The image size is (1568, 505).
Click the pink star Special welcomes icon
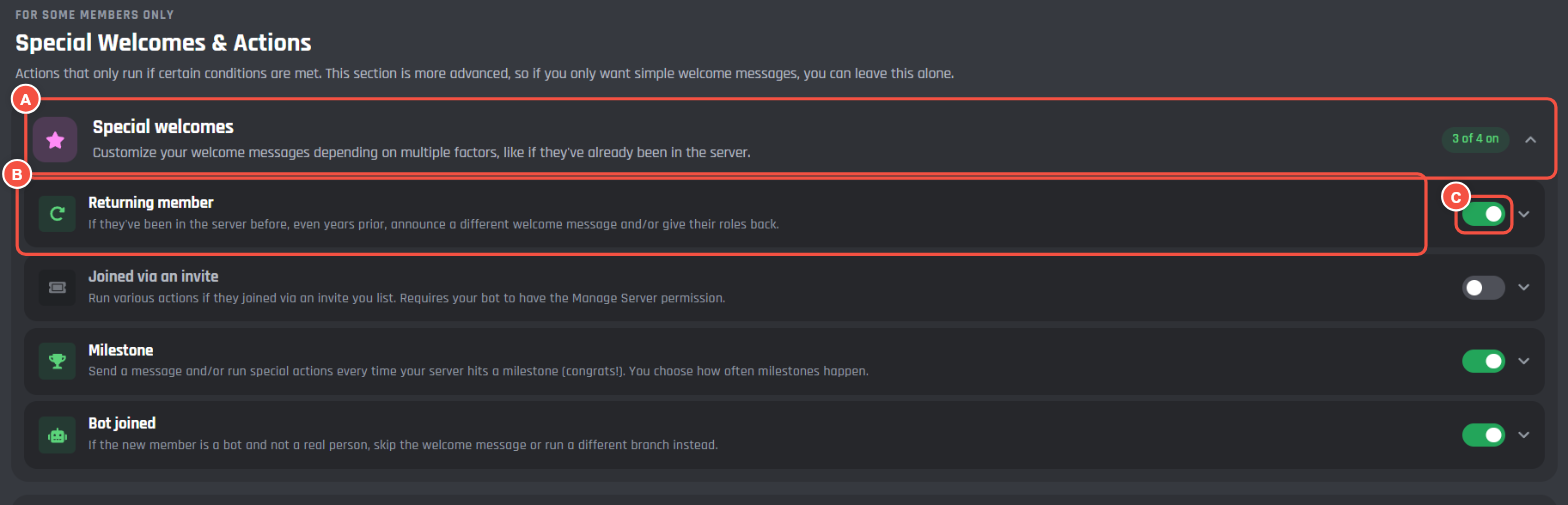pyautogui.click(x=55, y=140)
